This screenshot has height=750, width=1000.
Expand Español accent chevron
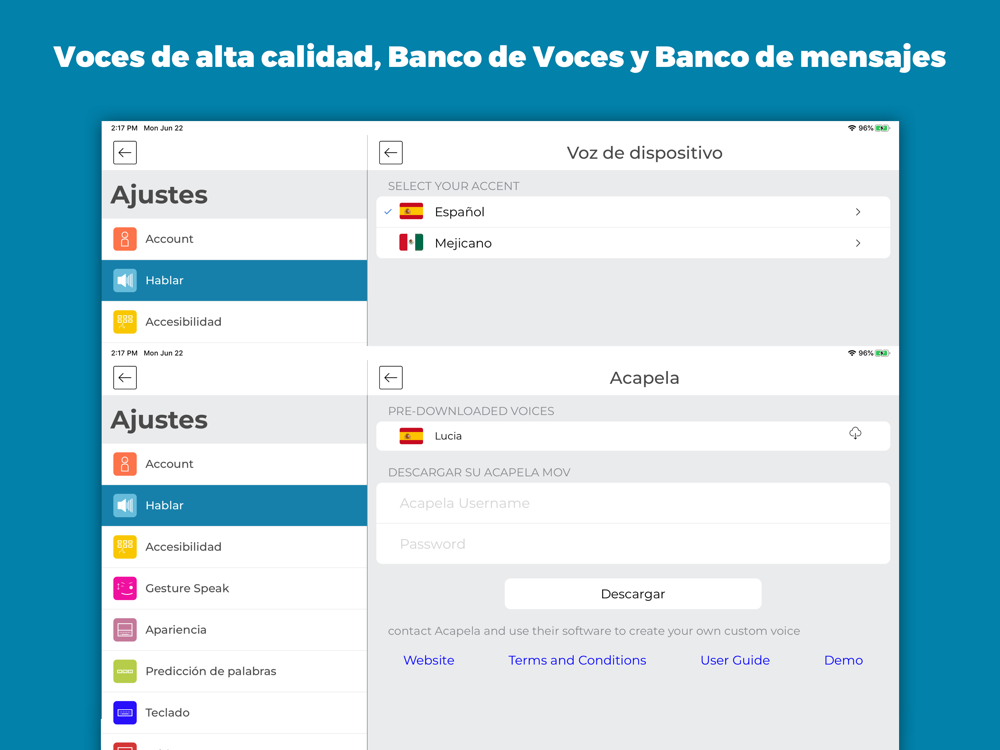point(858,212)
